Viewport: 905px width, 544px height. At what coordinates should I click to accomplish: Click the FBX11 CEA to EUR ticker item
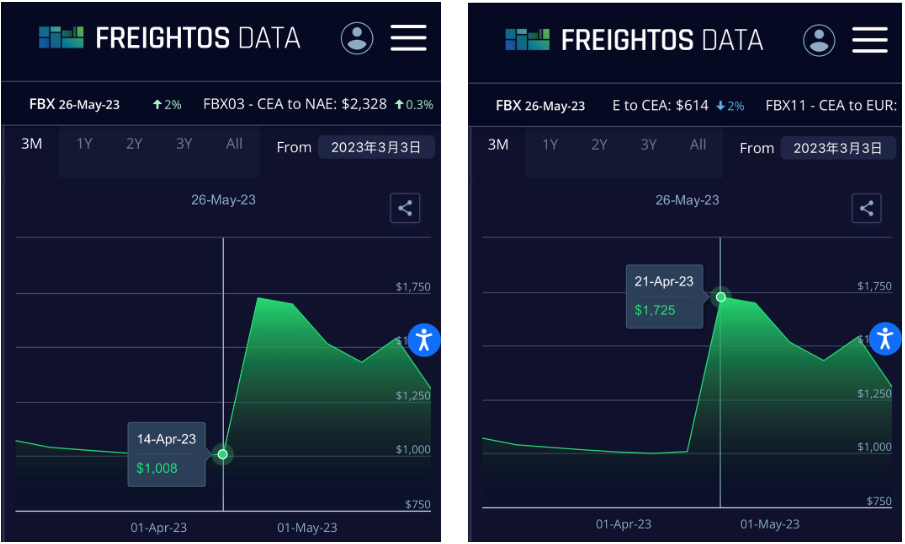click(830, 105)
